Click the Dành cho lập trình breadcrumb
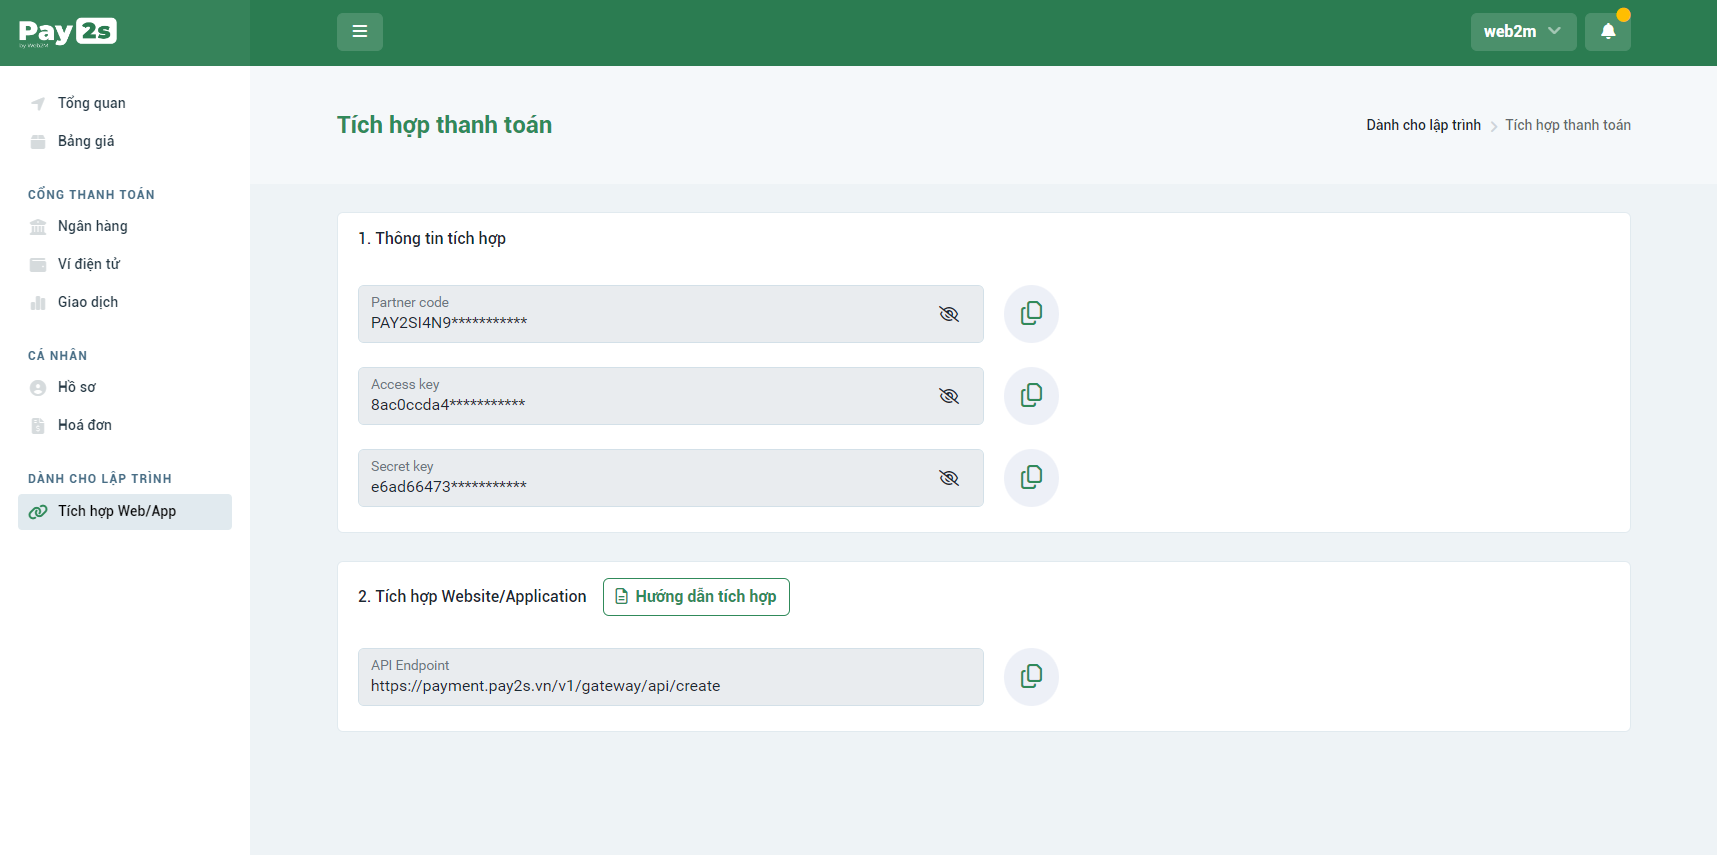The height and width of the screenshot is (855, 1717). [1423, 125]
